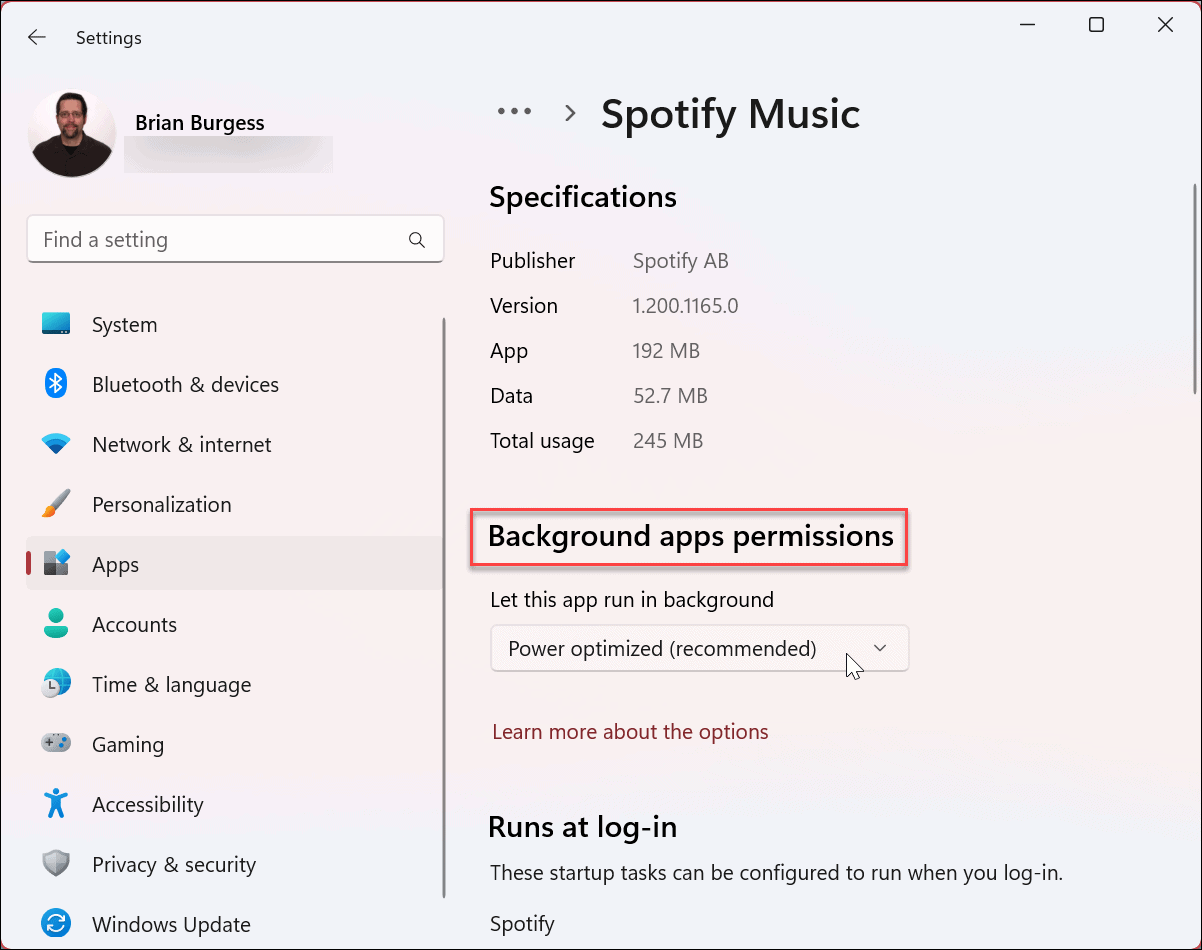Screen dimensions: 1202x950
Task: Close the Settings window
Action: coord(1165,25)
